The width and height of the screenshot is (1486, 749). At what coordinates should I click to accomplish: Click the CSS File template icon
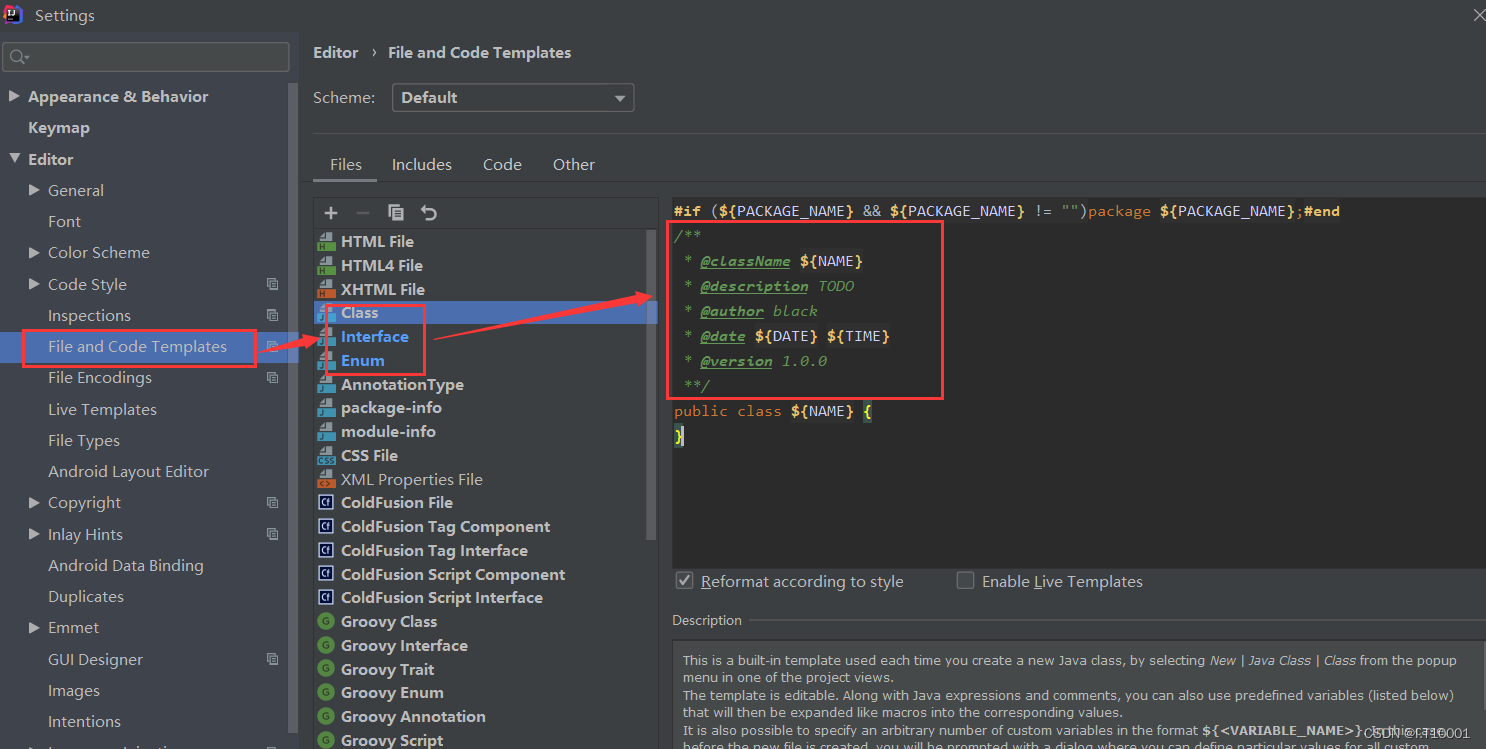(325, 456)
